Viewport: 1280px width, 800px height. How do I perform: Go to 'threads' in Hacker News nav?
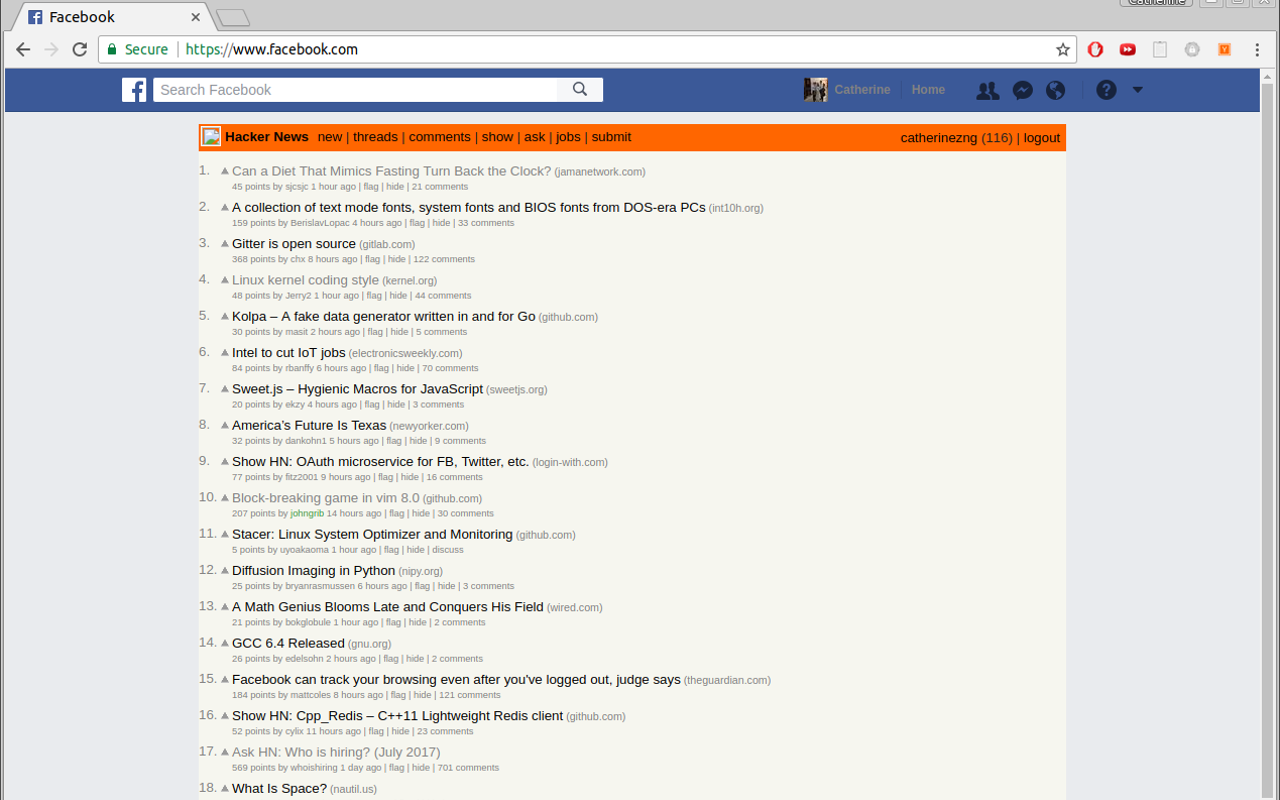[375, 137]
